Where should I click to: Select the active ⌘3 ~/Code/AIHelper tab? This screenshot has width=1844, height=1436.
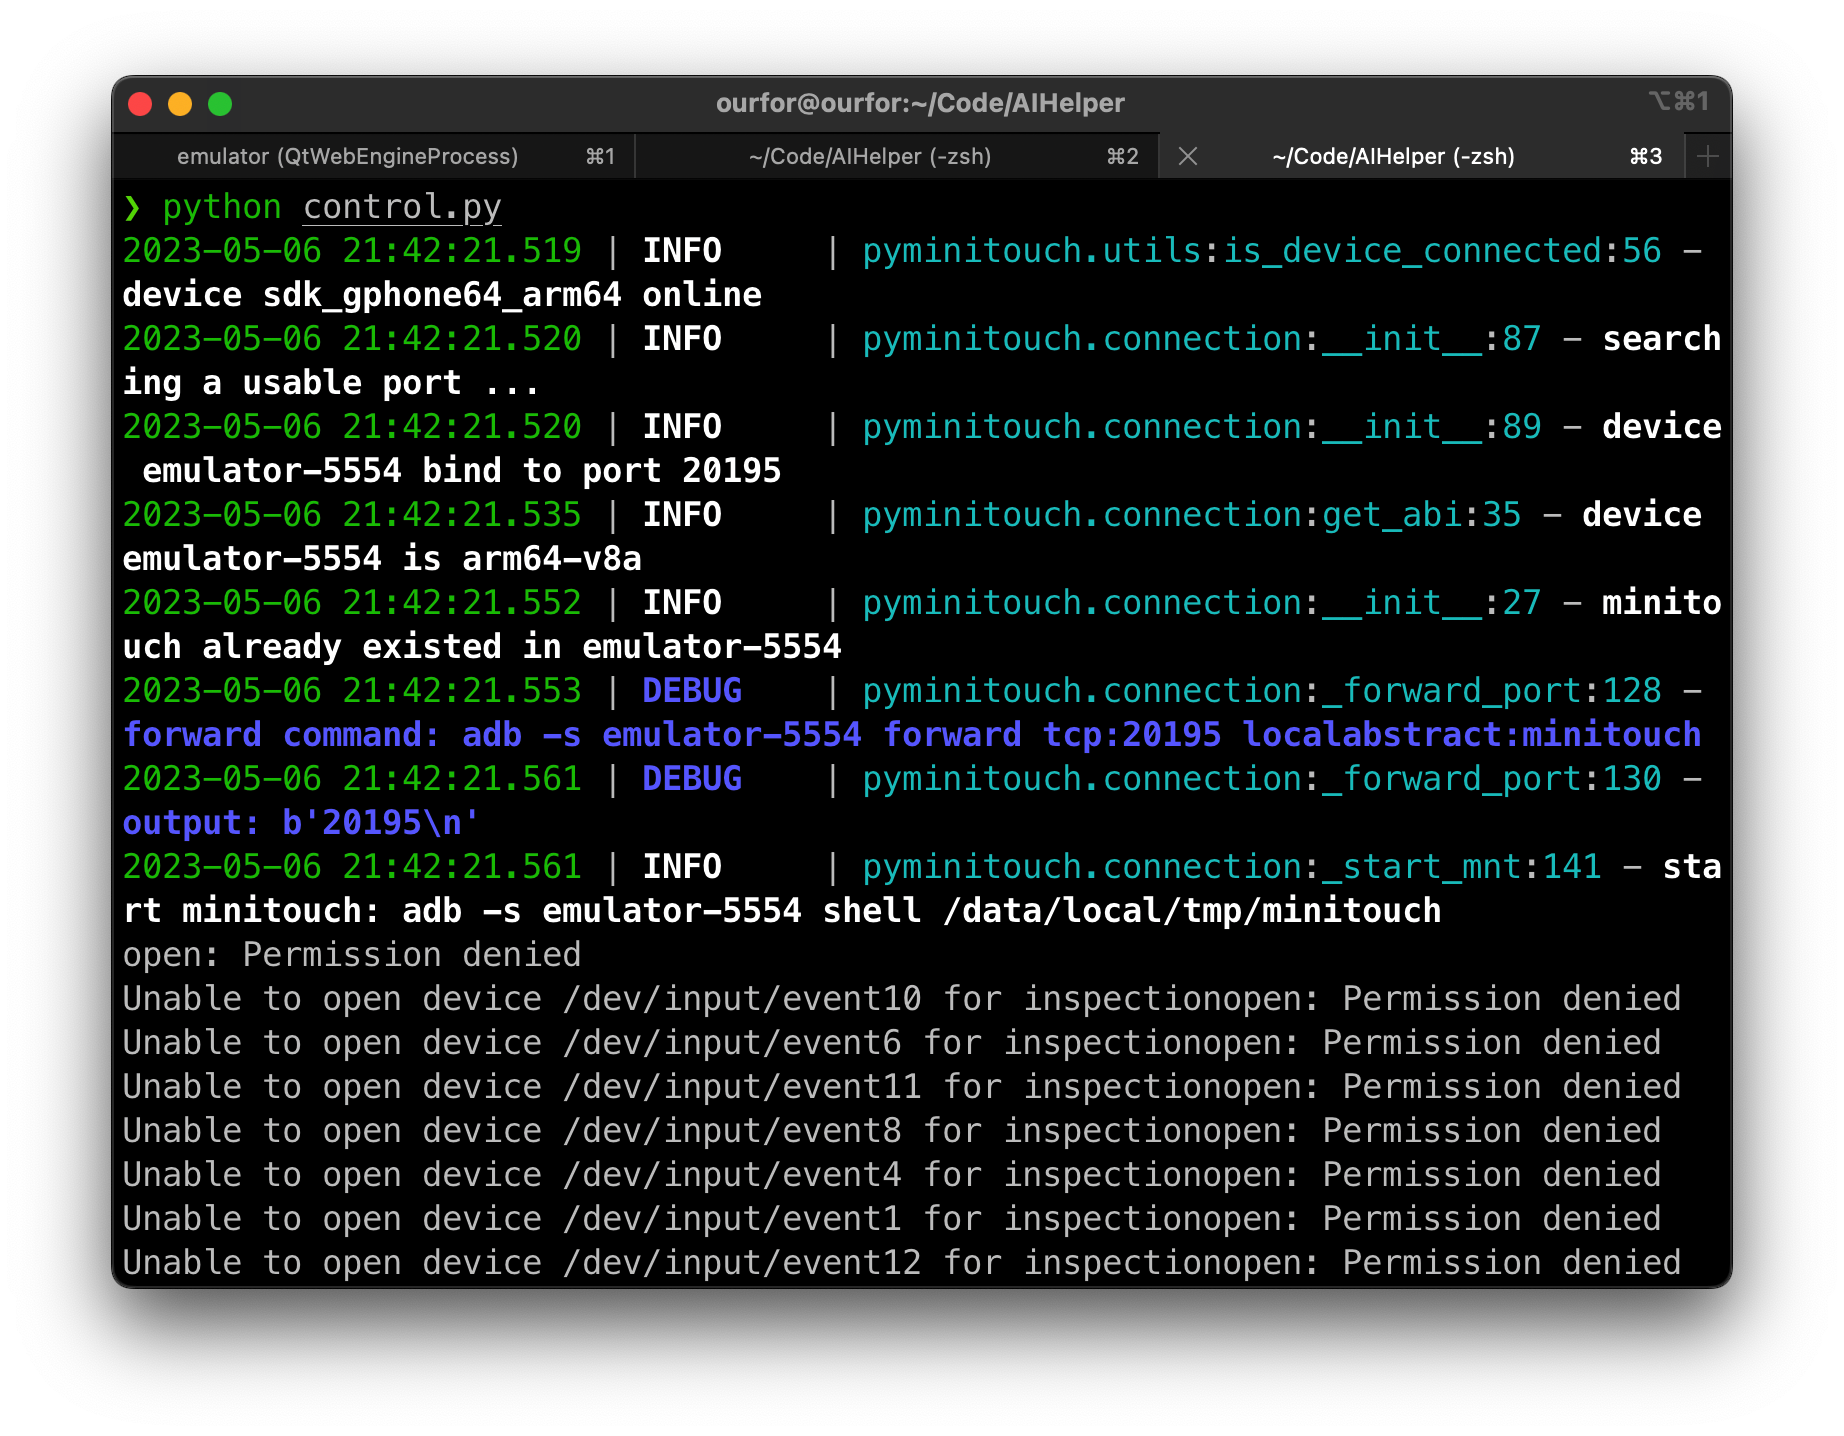pyautogui.click(x=1393, y=156)
